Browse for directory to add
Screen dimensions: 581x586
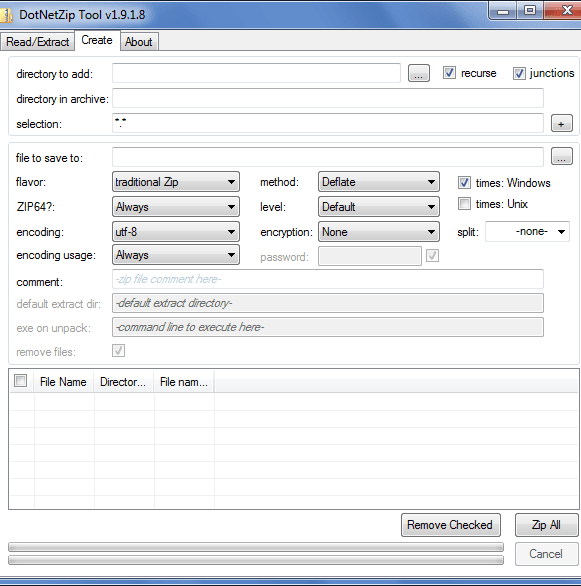418,73
